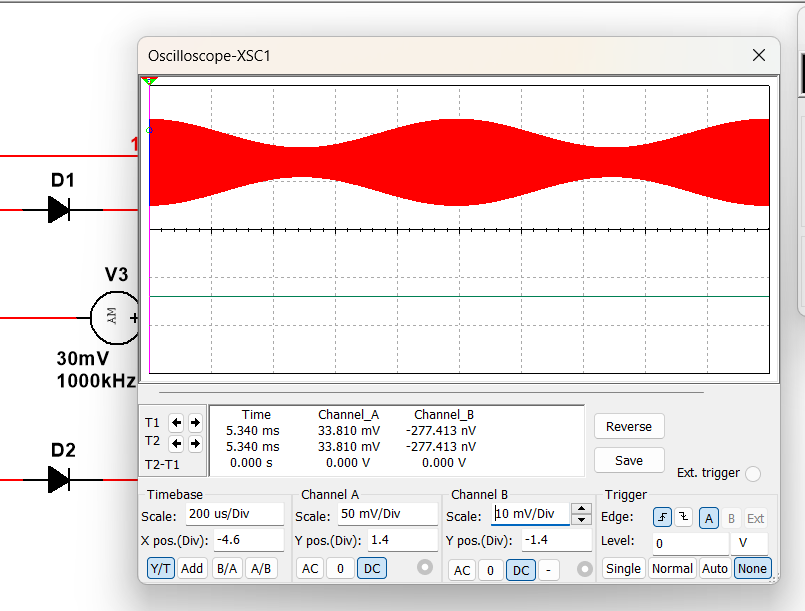Set Channel B coupling to DC
The height and width of the screenshot is (611, 805).
pyautogui.click(x=521, y=570)
